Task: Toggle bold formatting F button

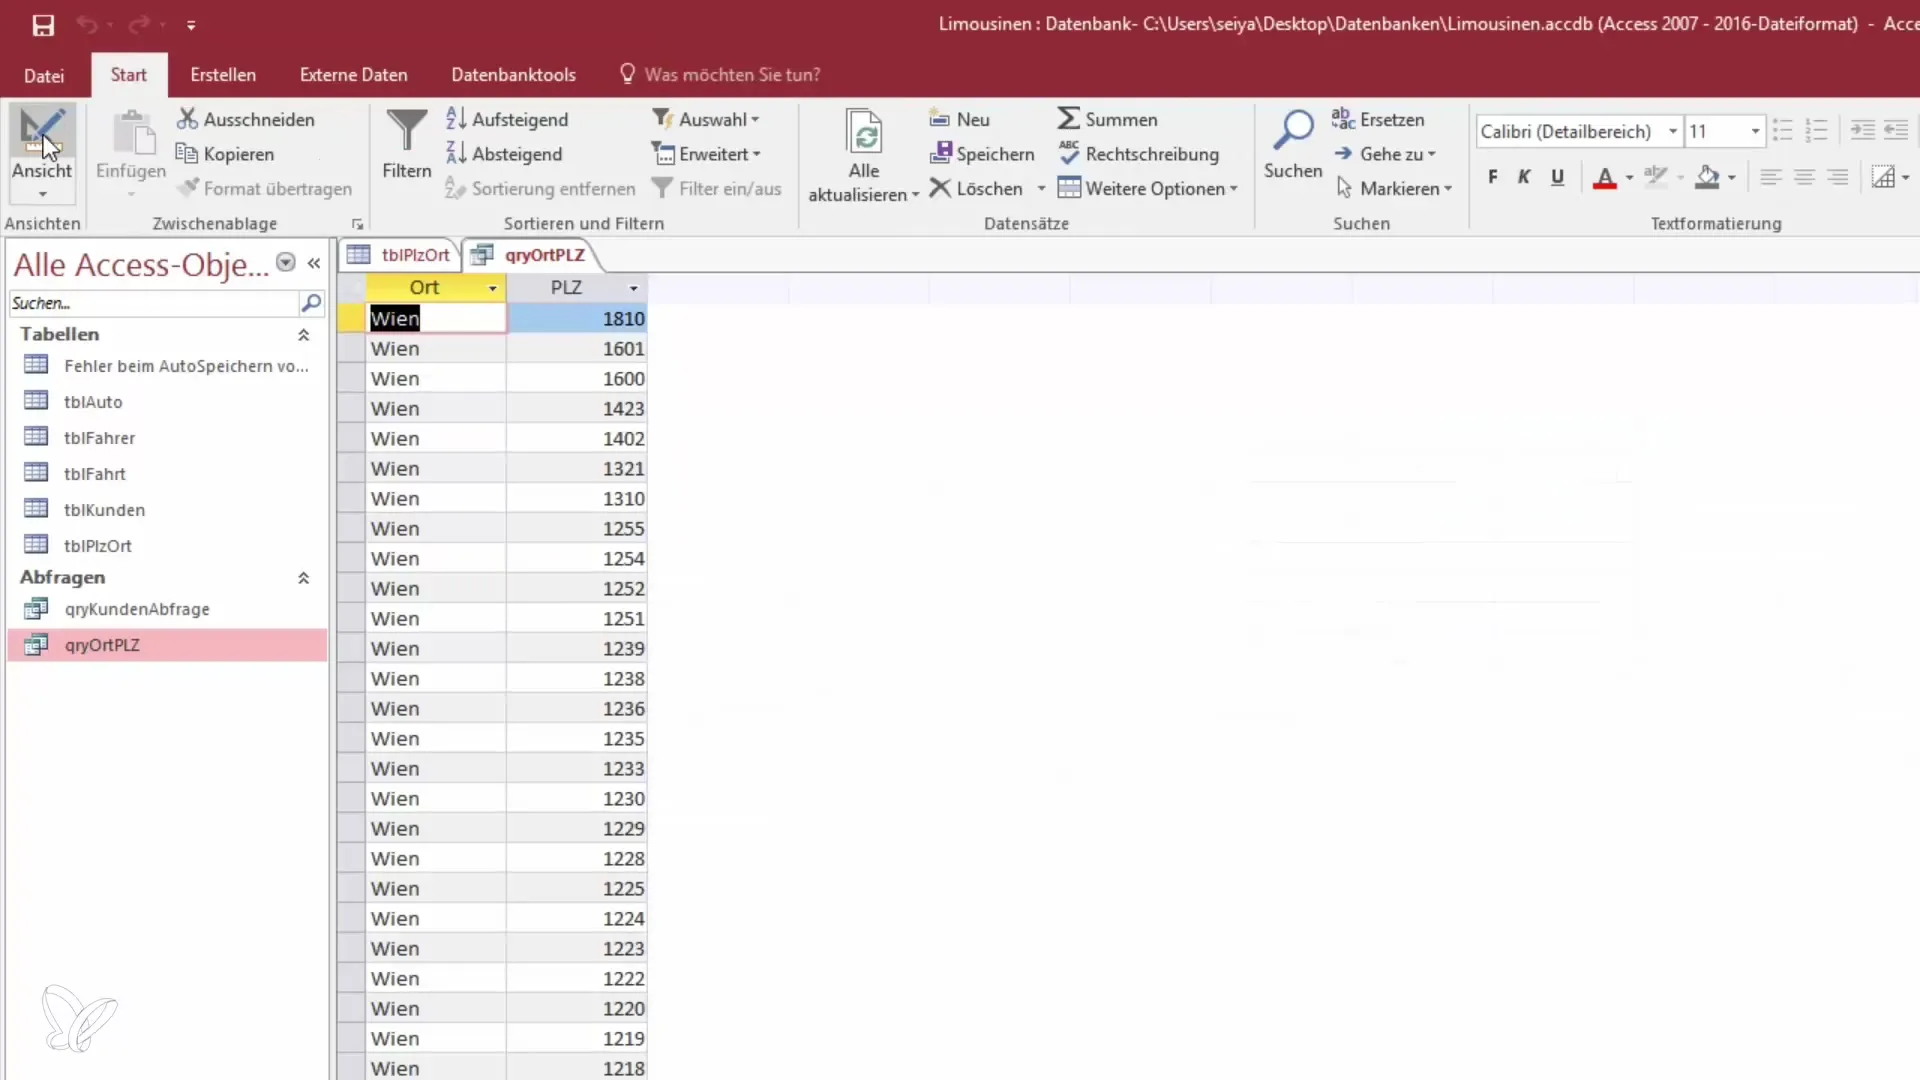Action: tap(1492, 177)
